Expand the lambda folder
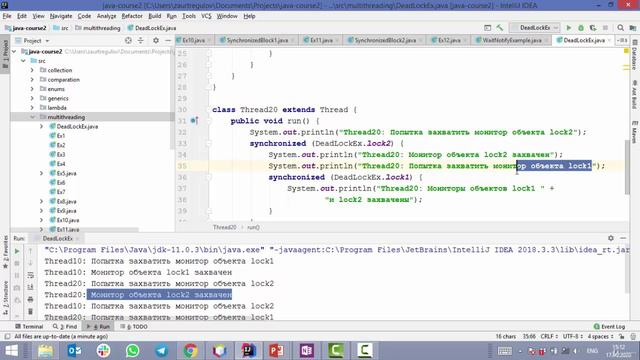640x360 pixels. coord(32,108)
